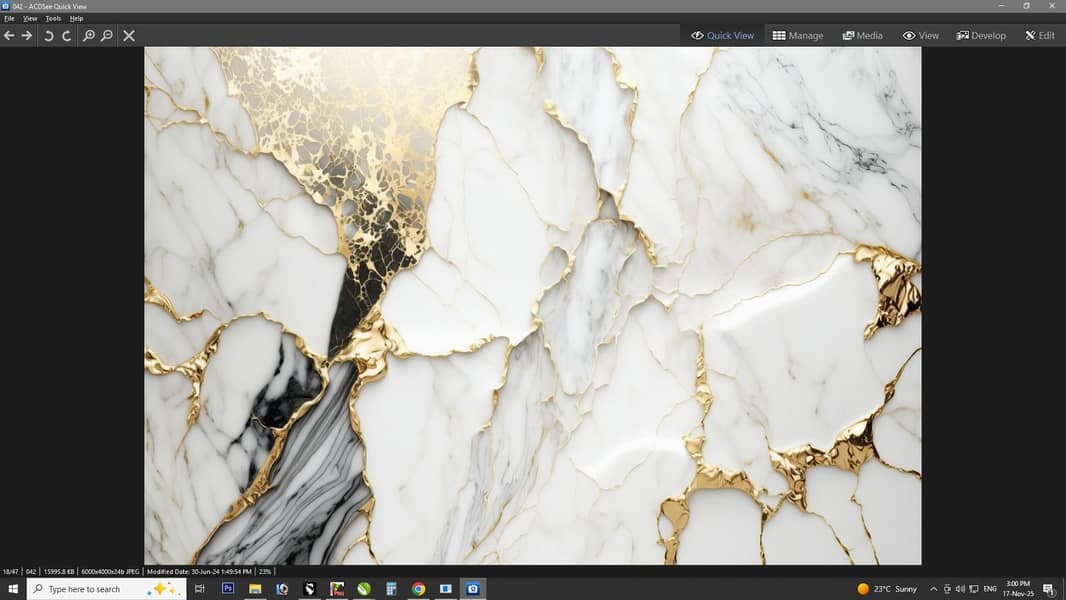Viewport: 1066px width, 600px height.
Task: Open the Tools menu
Action: (x=53, y=18)
